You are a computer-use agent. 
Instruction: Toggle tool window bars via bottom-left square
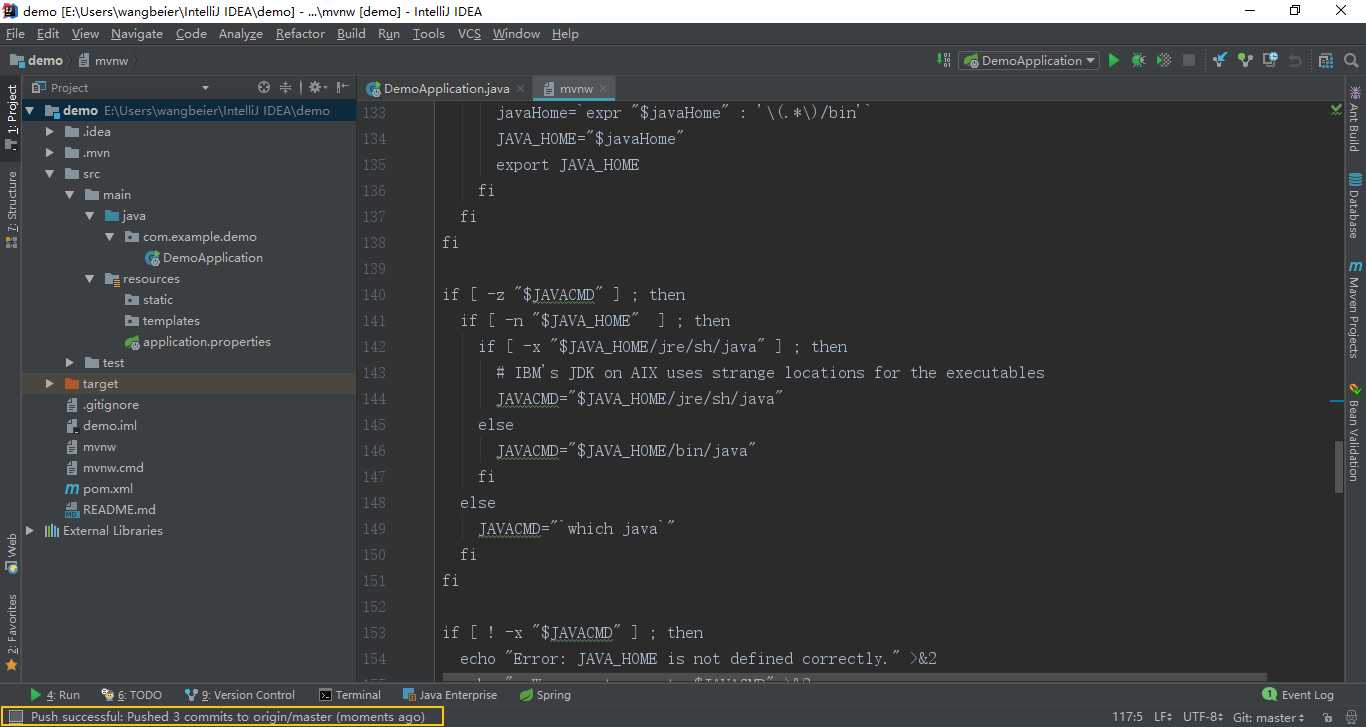(15, 717)
